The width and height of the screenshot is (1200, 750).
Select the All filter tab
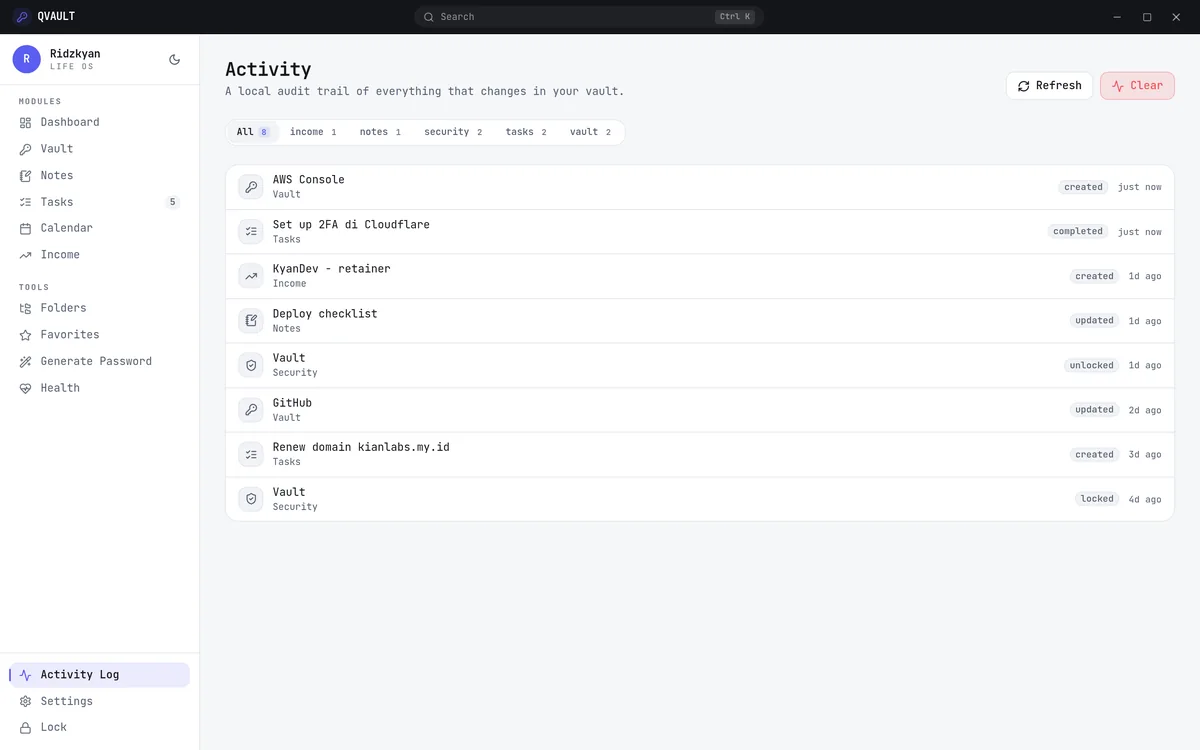click(x=253, y=132)
